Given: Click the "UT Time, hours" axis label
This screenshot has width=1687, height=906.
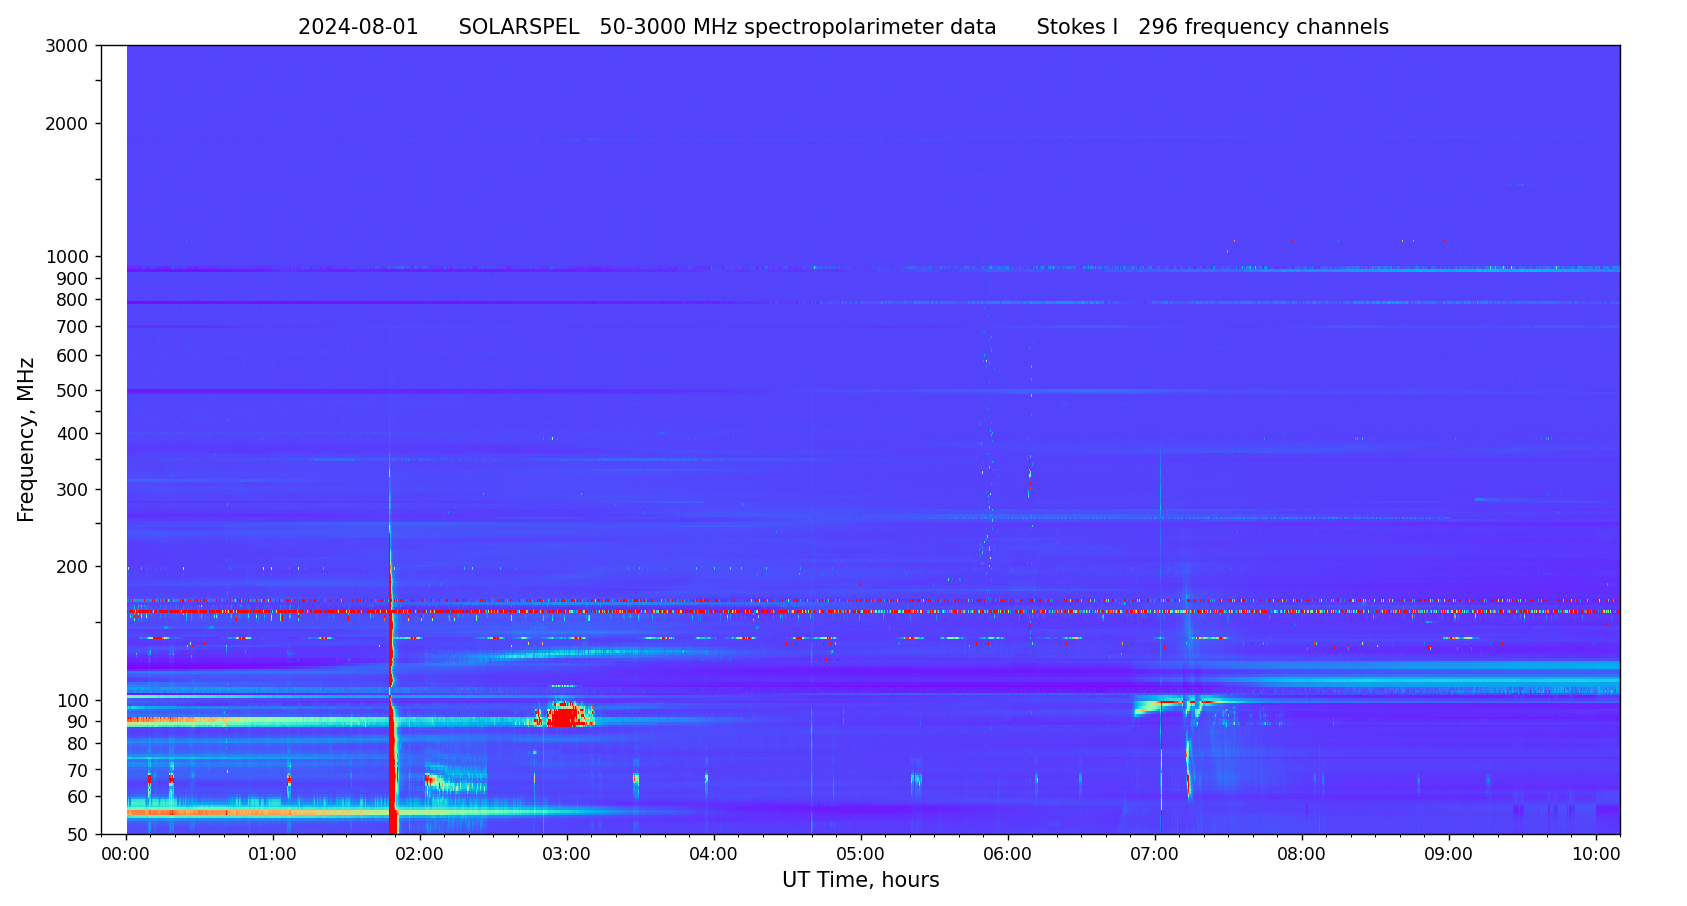Looking at the screenshot, I should click(860, 881).
